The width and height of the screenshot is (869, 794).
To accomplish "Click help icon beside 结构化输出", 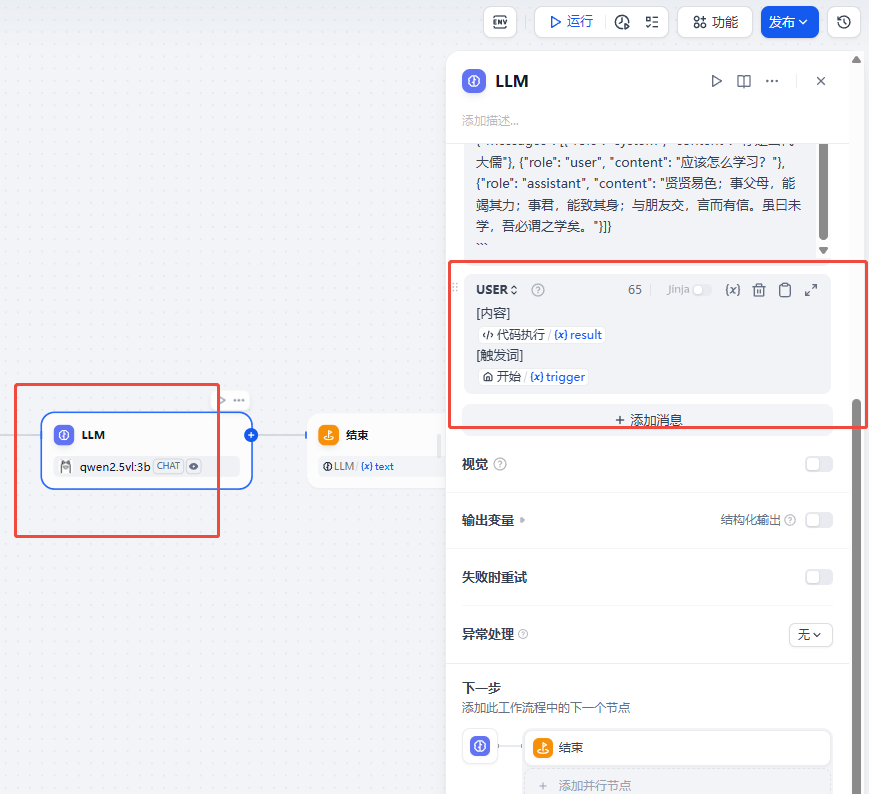I will point(790,520).
